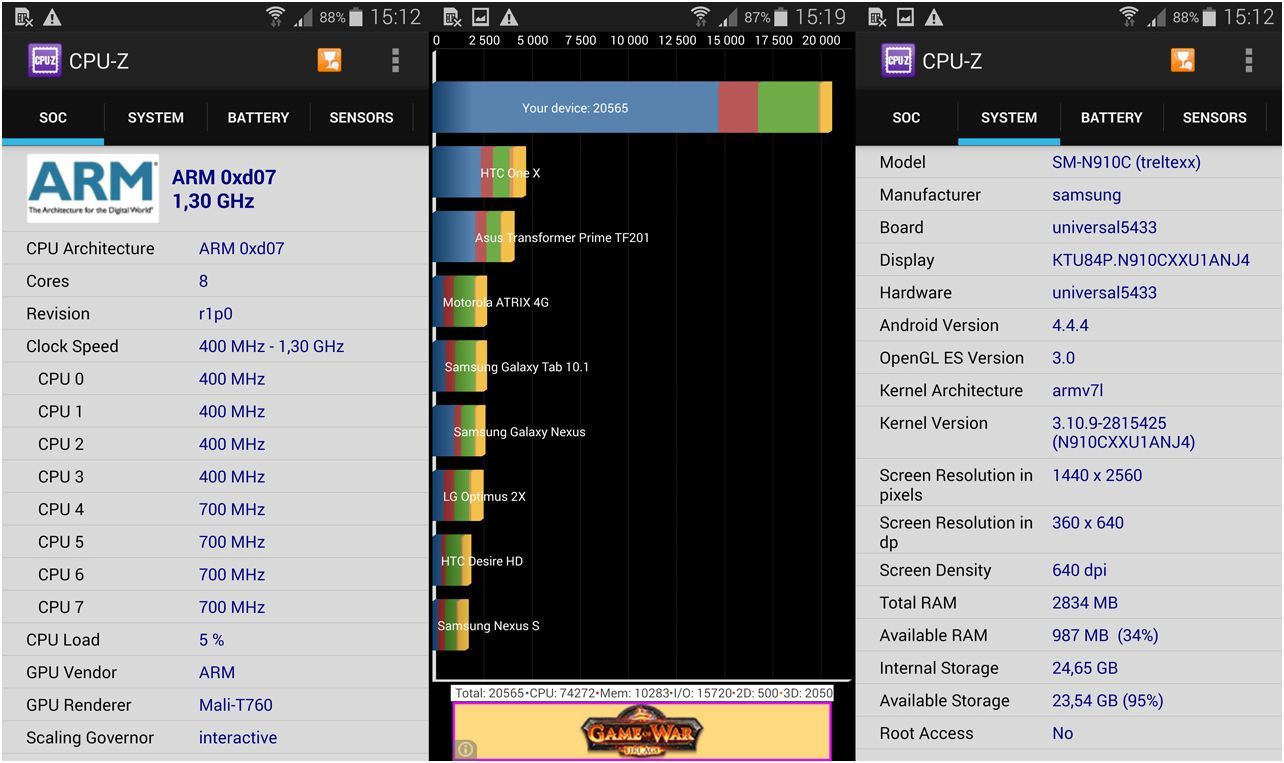1284x763 pixels.
Task: Select the HTC One X benchmark bar
Action: tap(480, 173)
